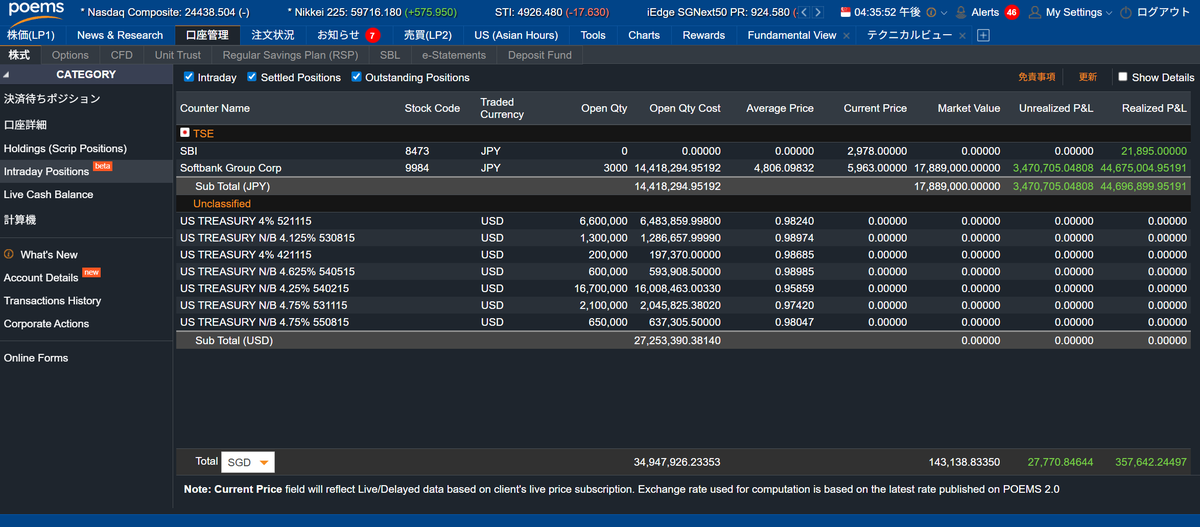The width and height of the screenshot is (1200, 527).
Task: Open News & Research menu
Action: 120,35
